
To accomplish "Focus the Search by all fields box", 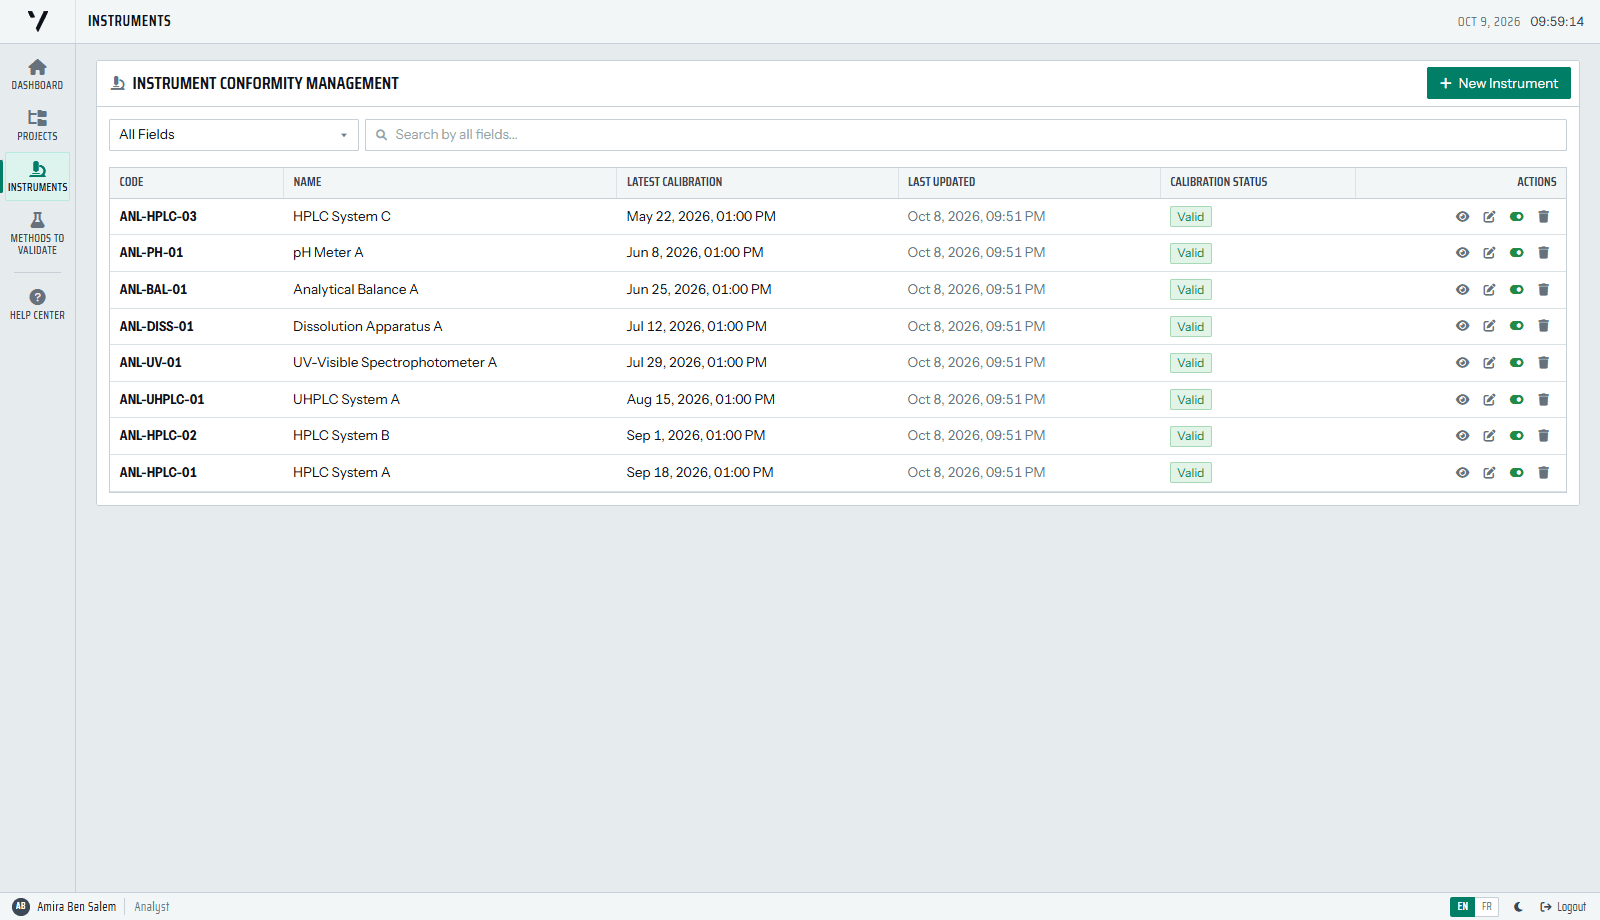I will [x=965, y=135].
